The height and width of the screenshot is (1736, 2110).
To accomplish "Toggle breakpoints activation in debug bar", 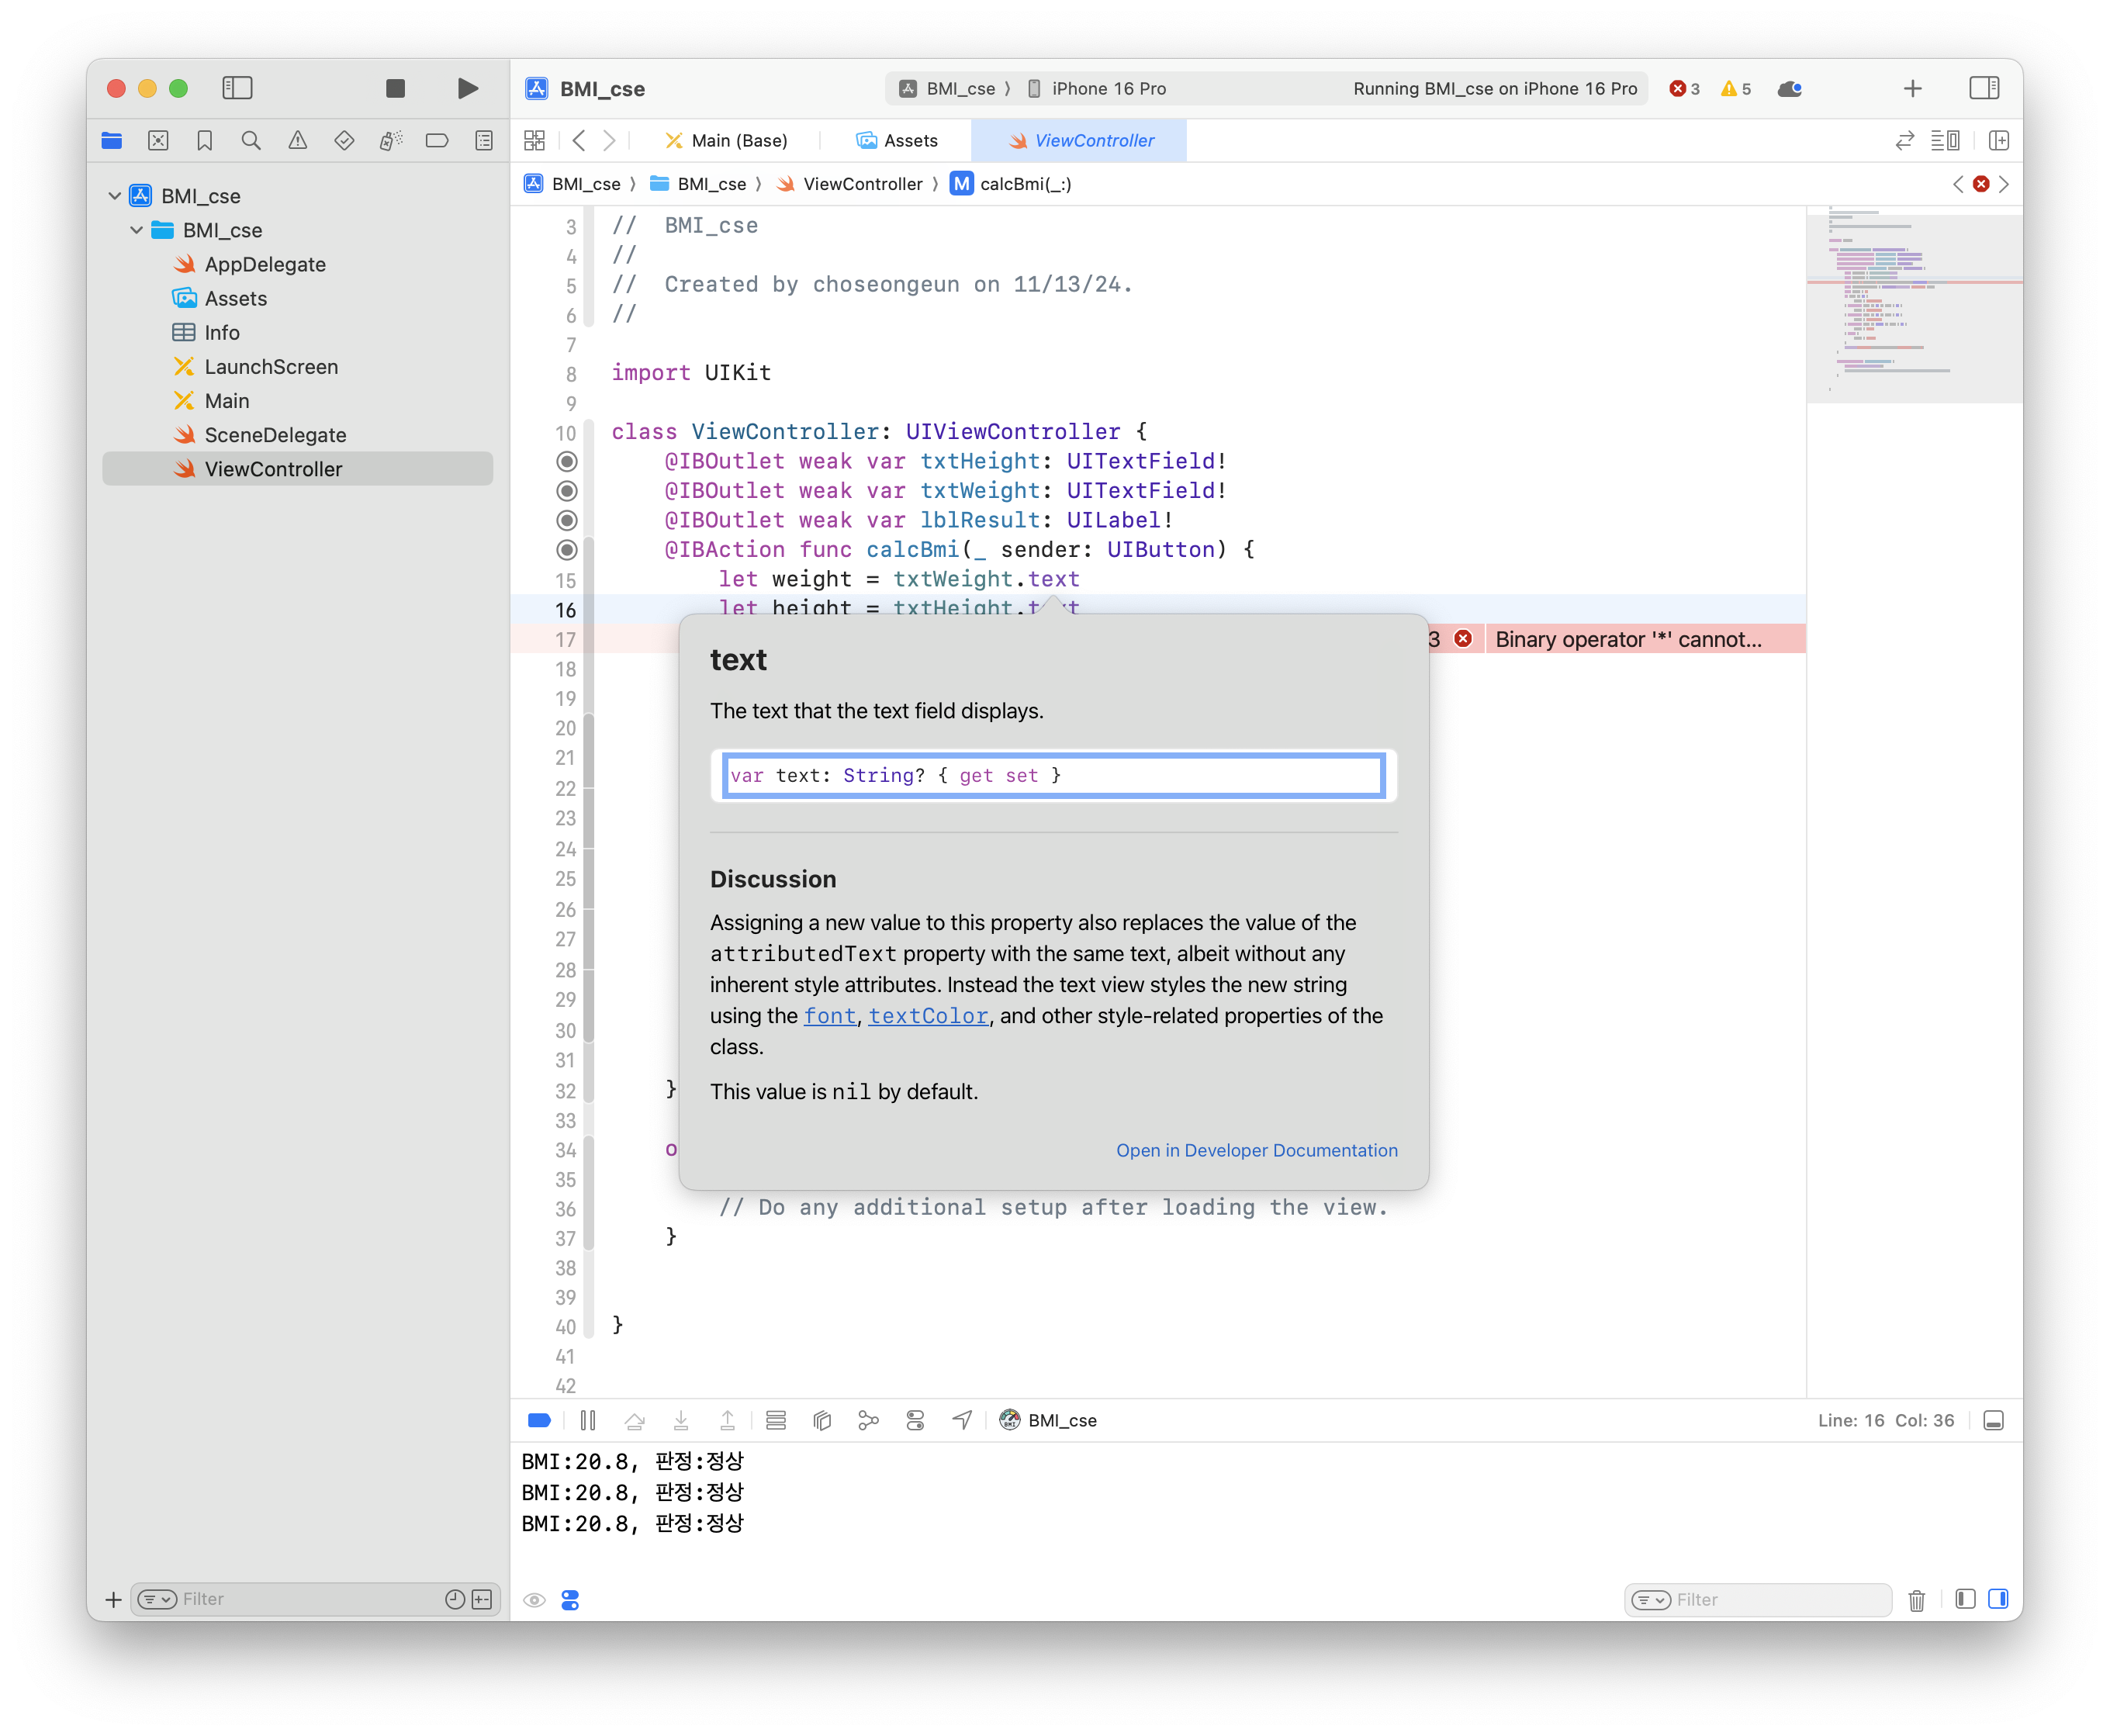I will click(539, 1420).
